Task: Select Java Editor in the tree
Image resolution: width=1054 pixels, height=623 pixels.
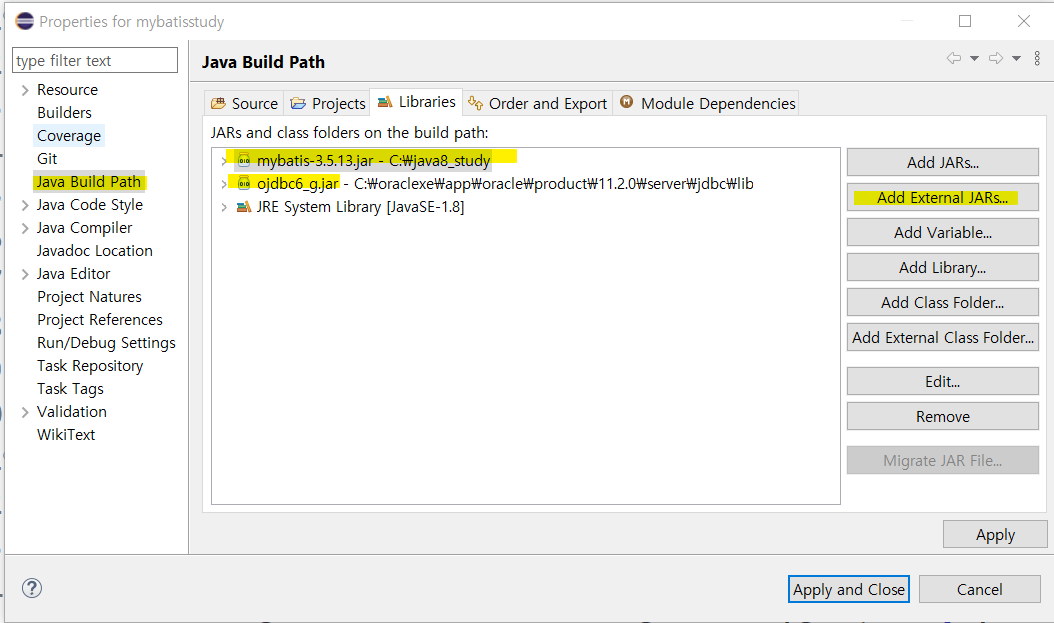Action: (73, 274)
